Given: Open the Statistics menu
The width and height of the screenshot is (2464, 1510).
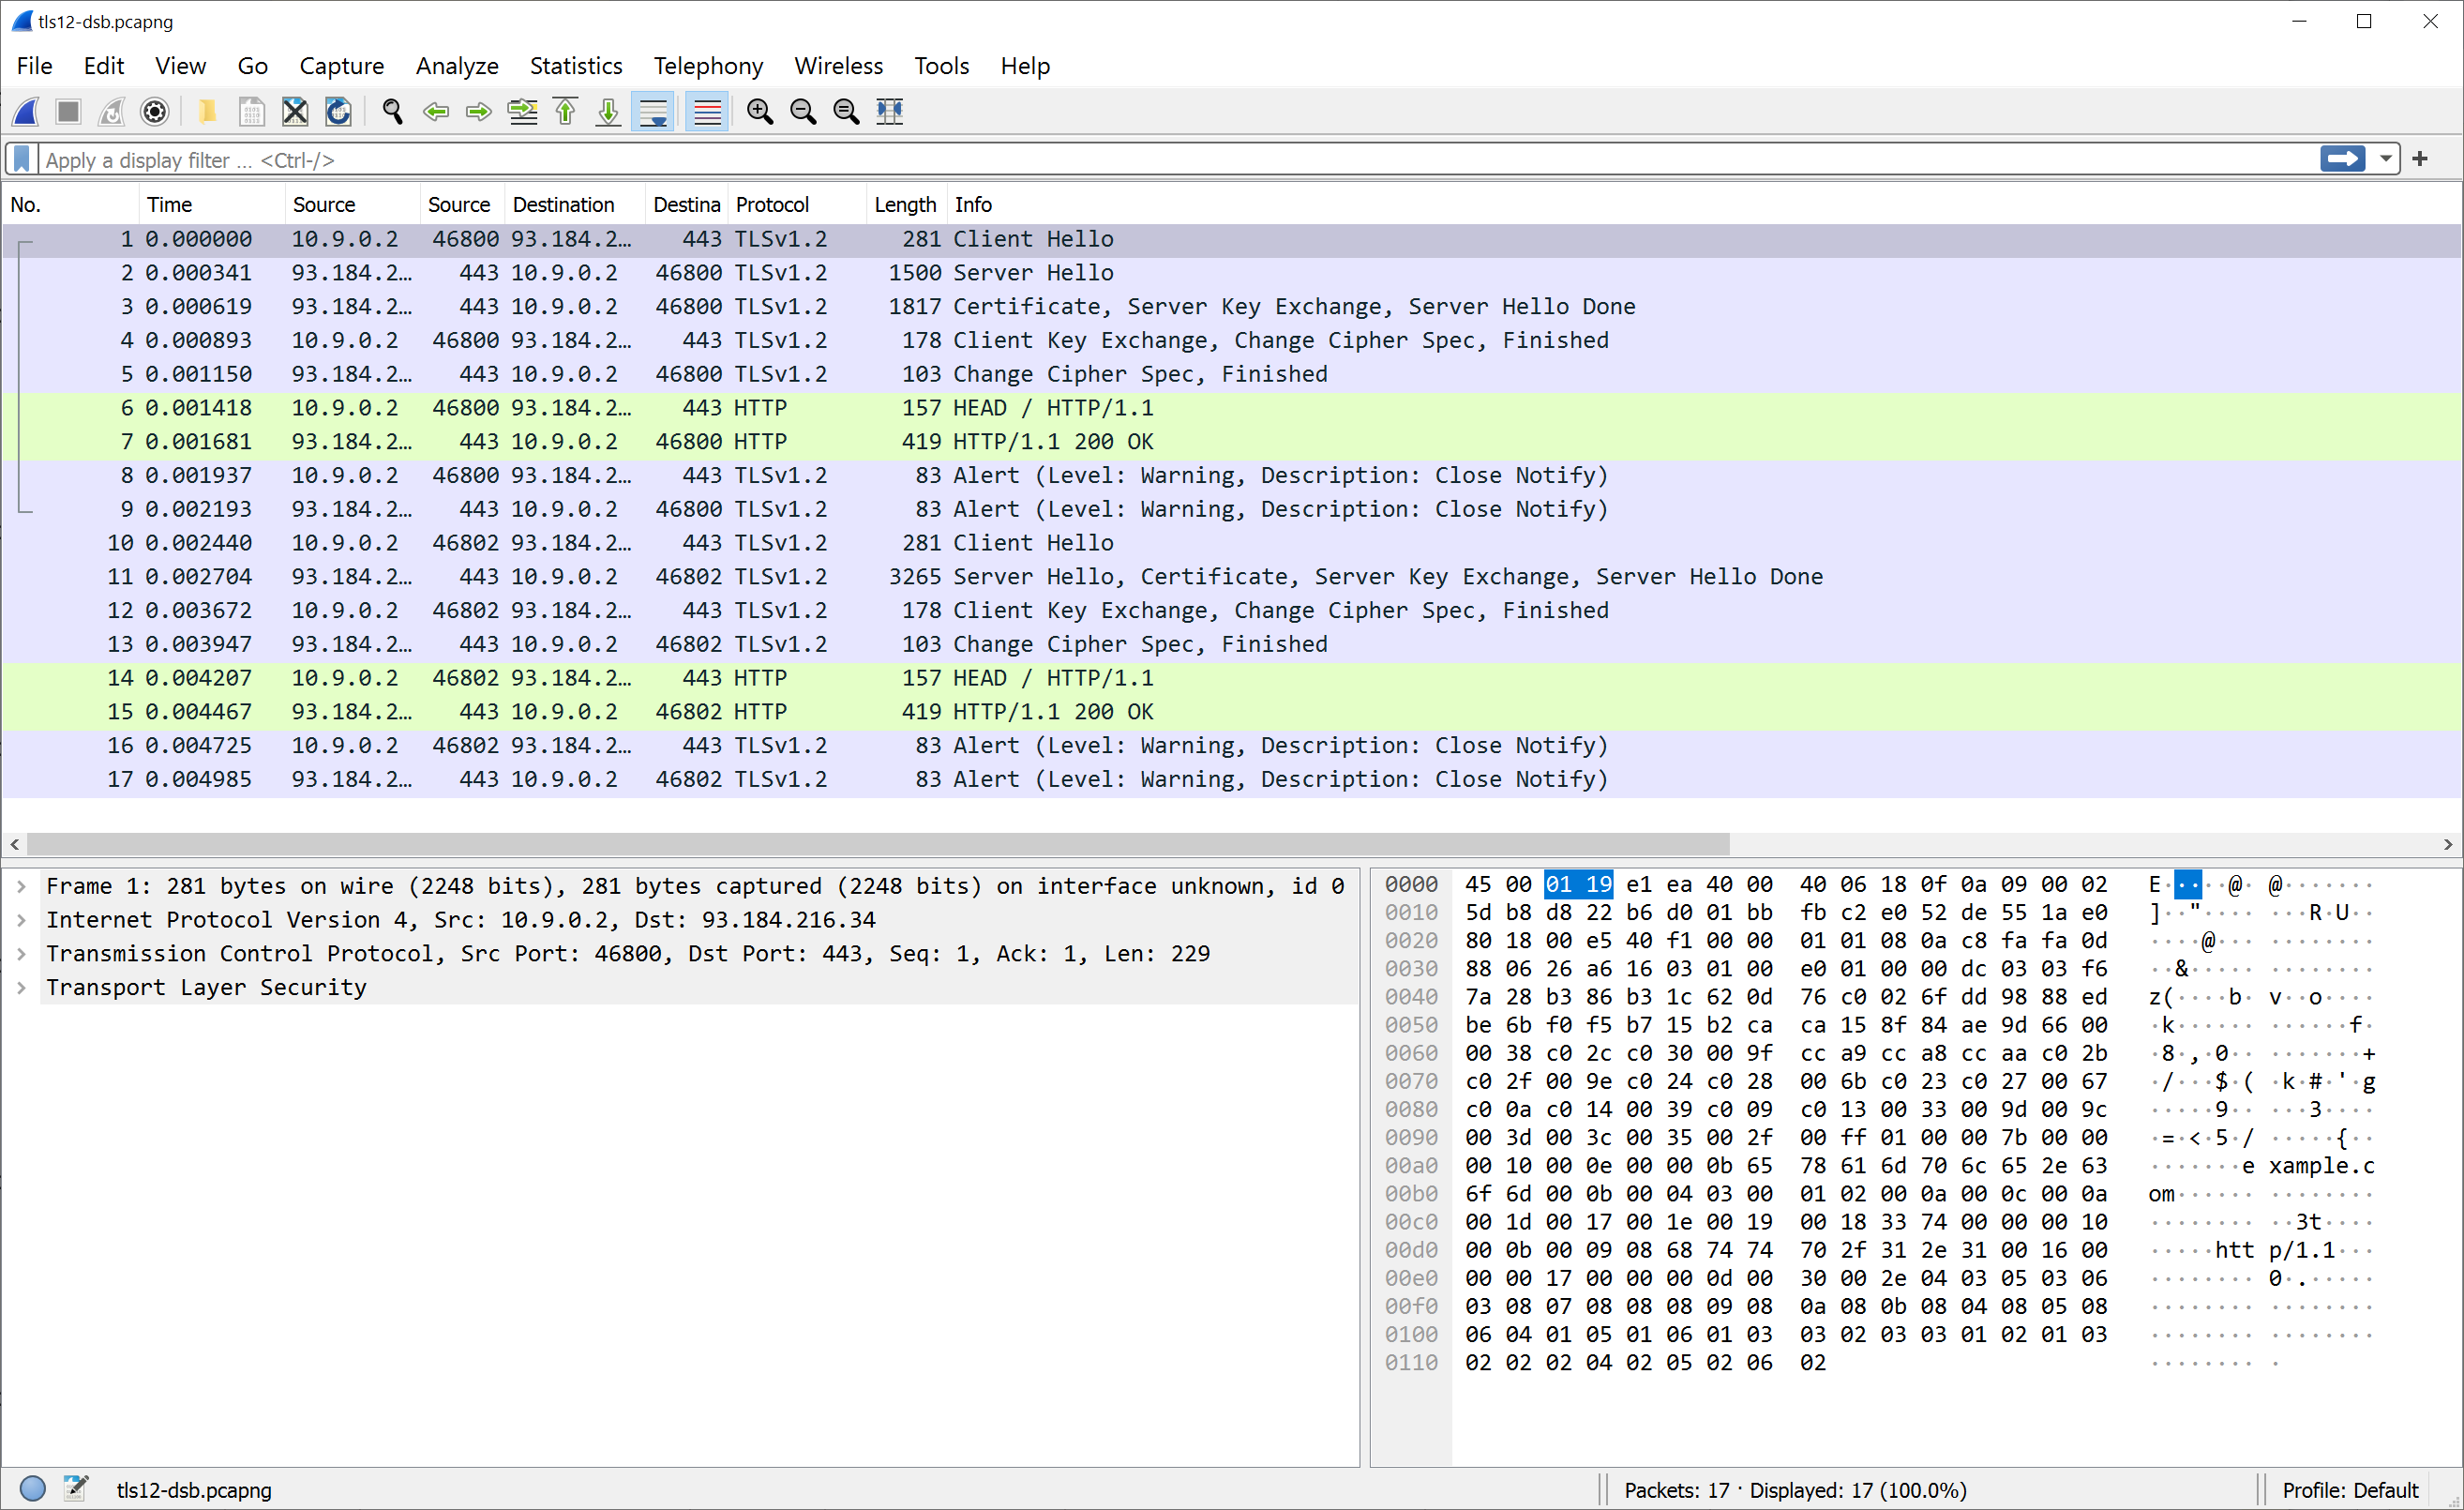Looking at the screenshot, I should [x=575, y=66].
